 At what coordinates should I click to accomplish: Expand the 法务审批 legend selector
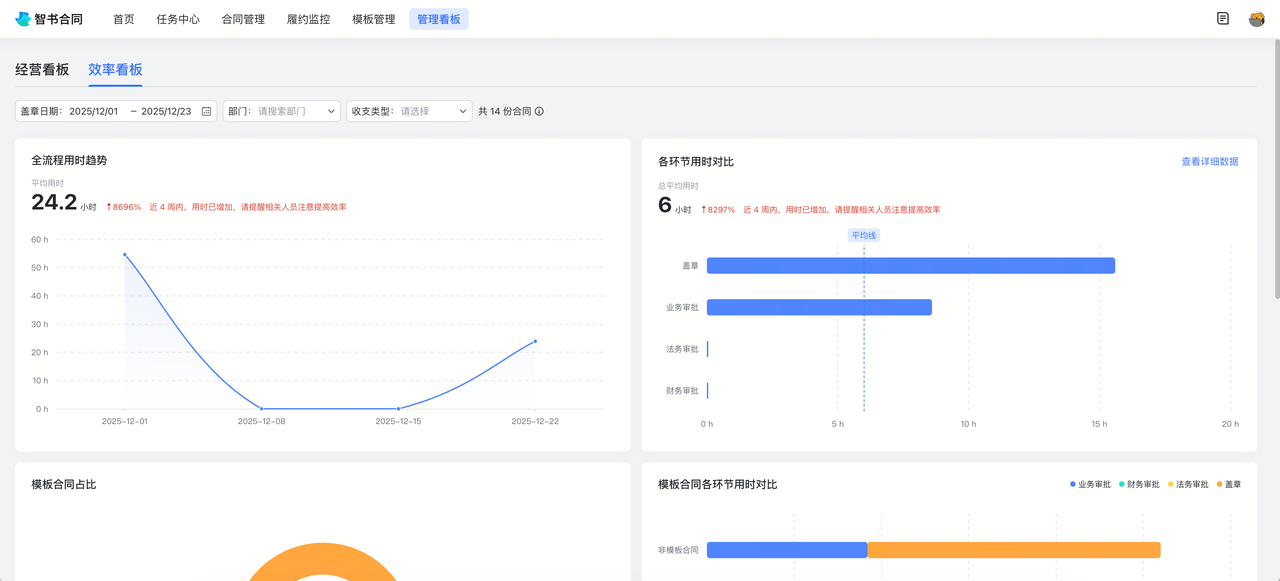point(1190,484)
